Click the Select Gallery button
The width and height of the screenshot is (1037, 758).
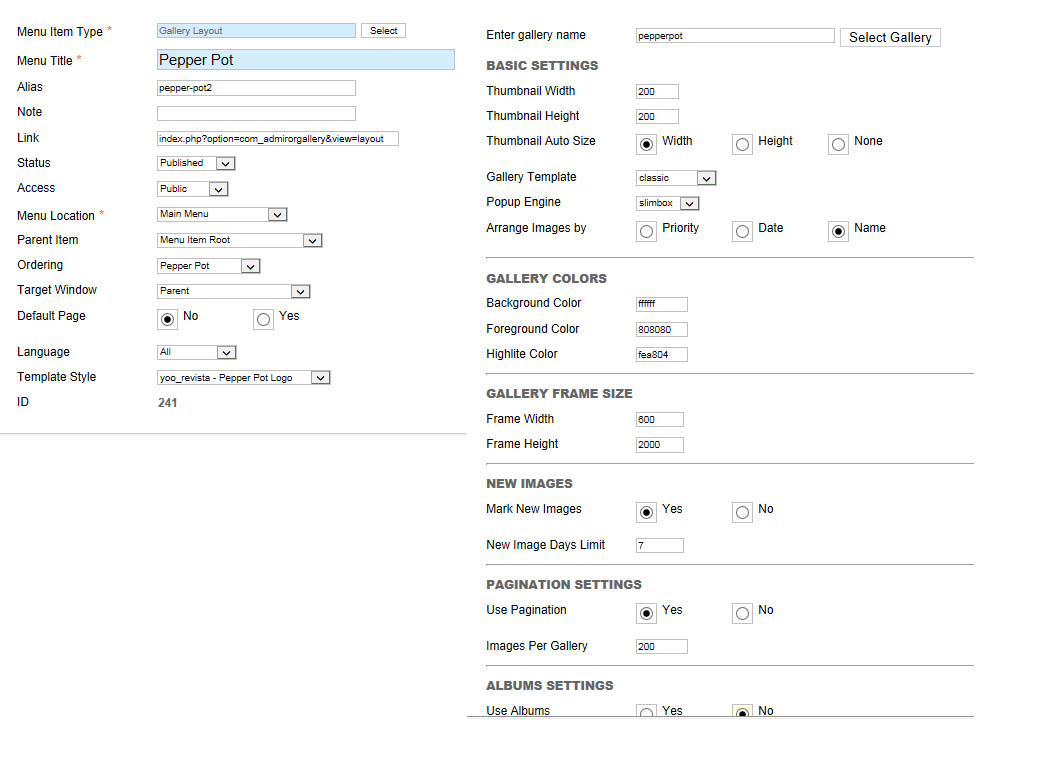point(890,38)
